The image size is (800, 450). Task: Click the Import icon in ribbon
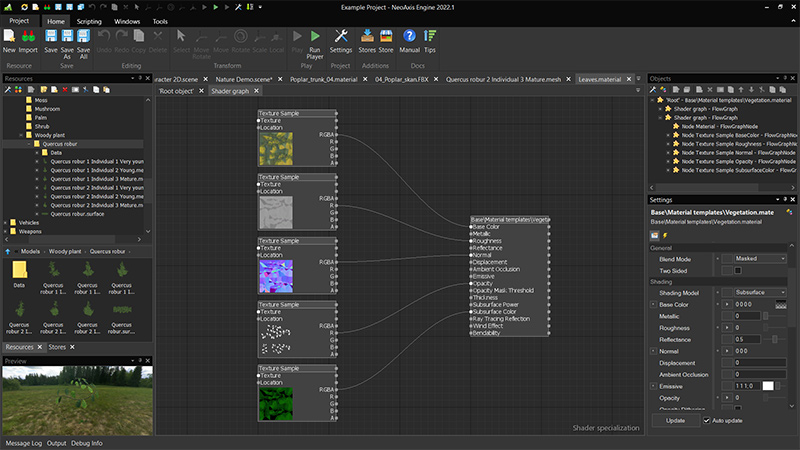pos(28,36)
